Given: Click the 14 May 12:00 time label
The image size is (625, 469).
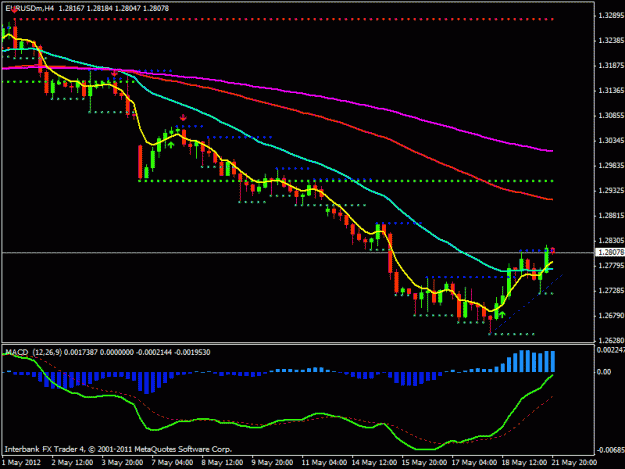Looking at the screenshot, I should 374,463.
